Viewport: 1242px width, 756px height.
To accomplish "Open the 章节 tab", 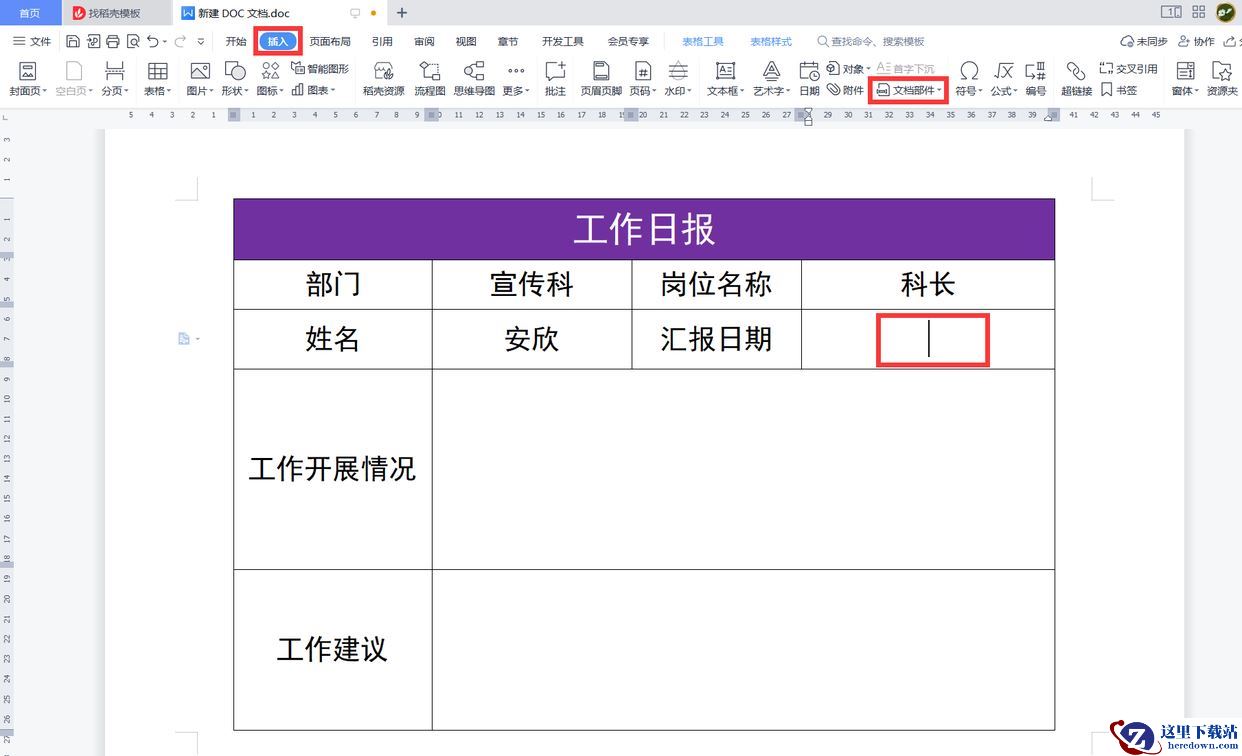I will click(x=508, y=41).
